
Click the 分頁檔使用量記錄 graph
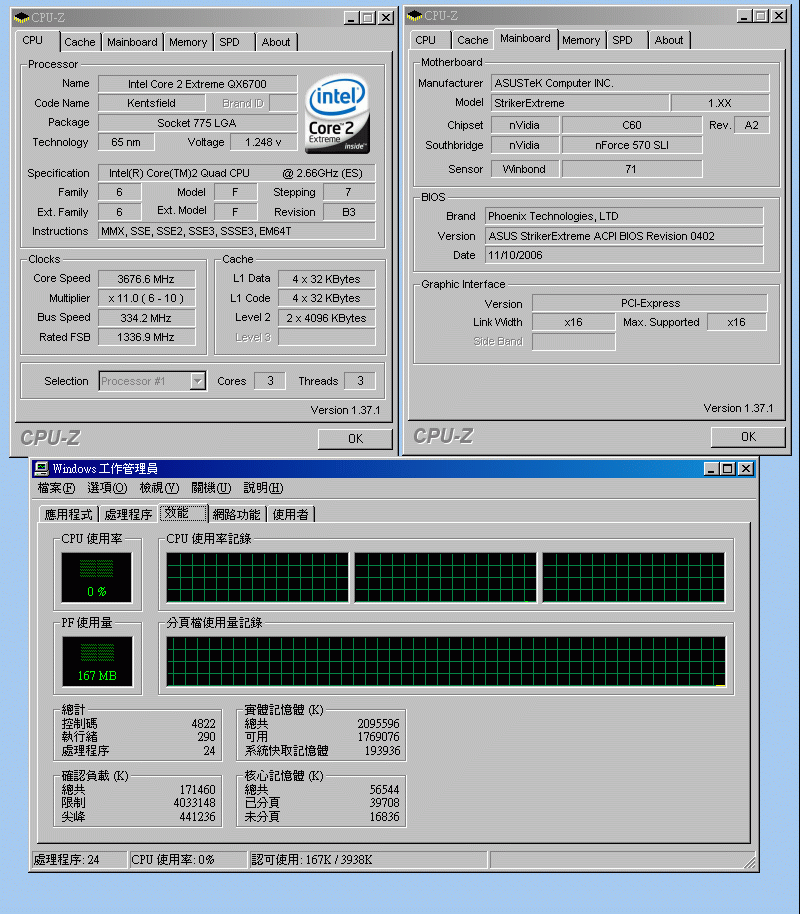[x=446, y=662]
